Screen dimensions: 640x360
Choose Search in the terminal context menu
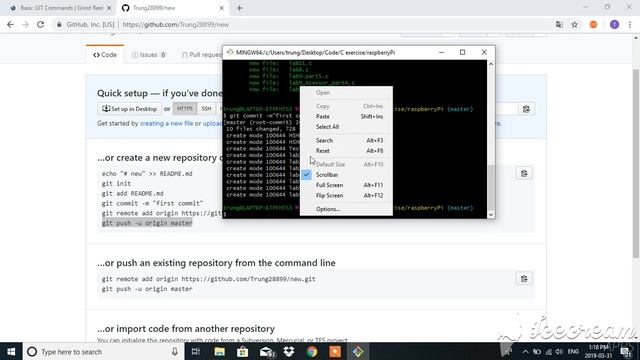(x=346, y=140)
